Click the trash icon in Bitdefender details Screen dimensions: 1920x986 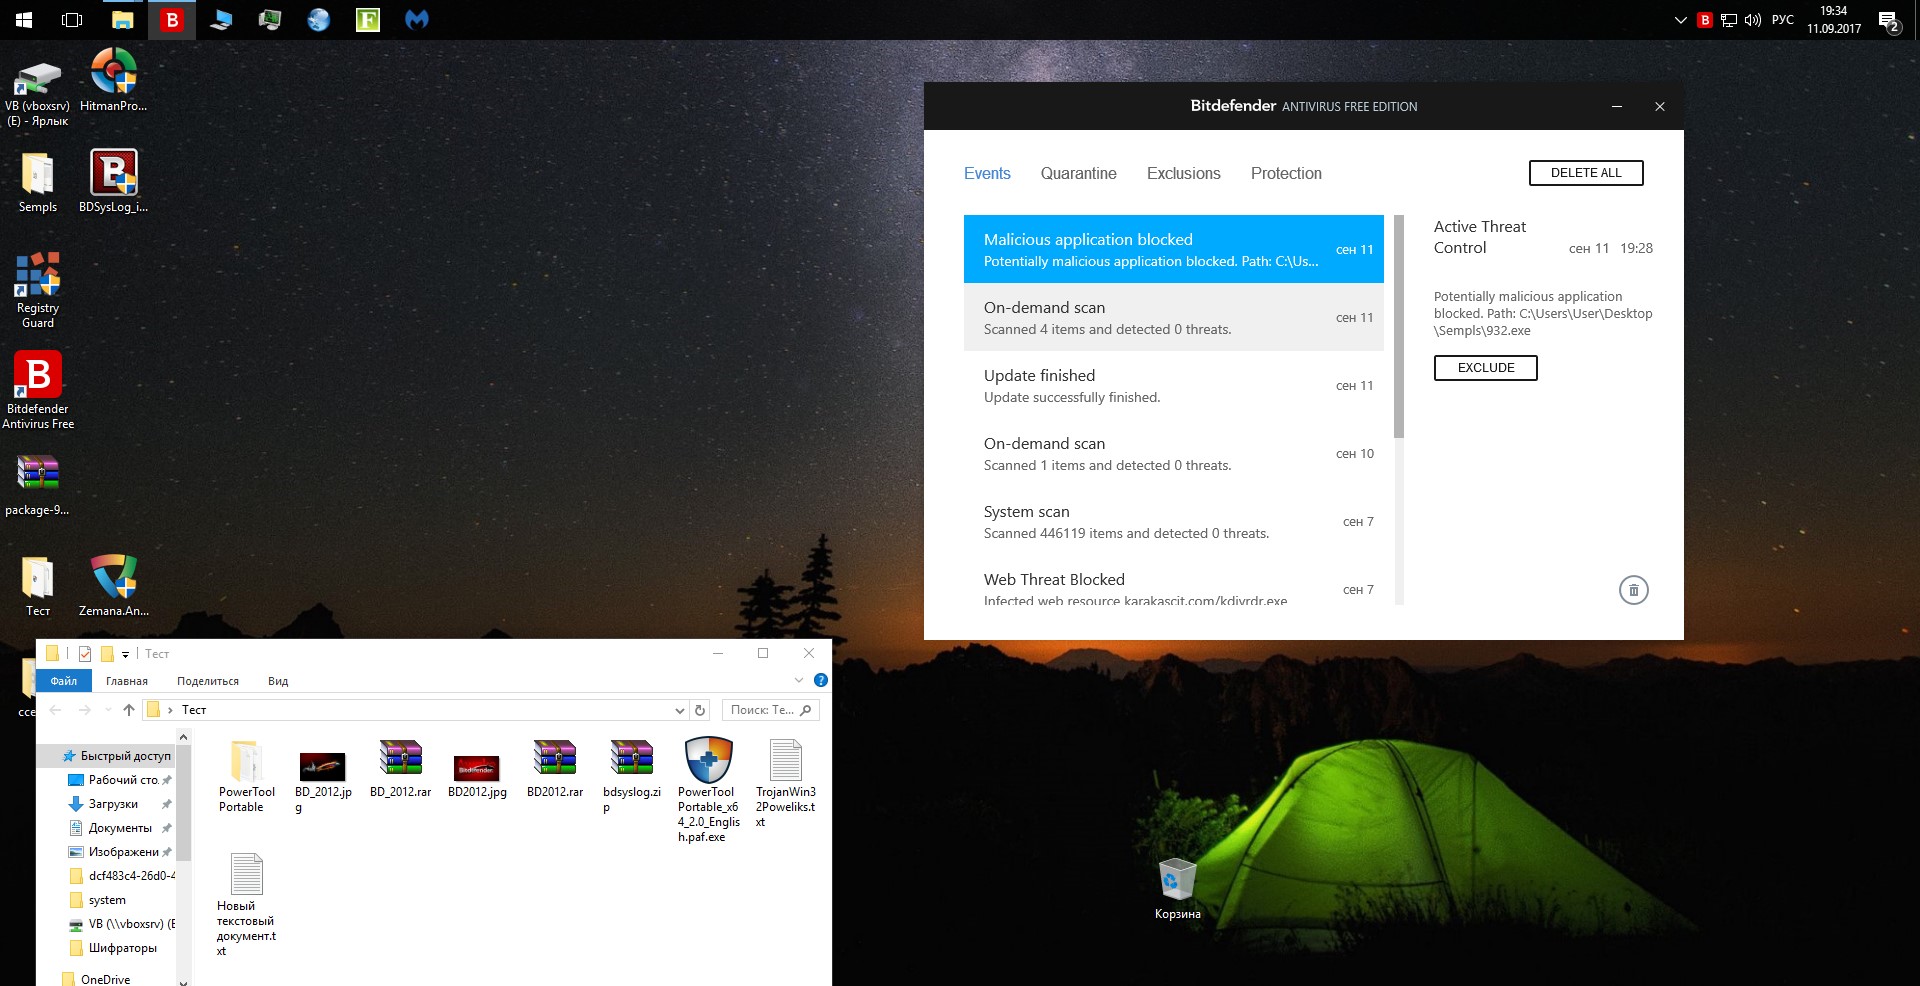tap(1634, 590)
